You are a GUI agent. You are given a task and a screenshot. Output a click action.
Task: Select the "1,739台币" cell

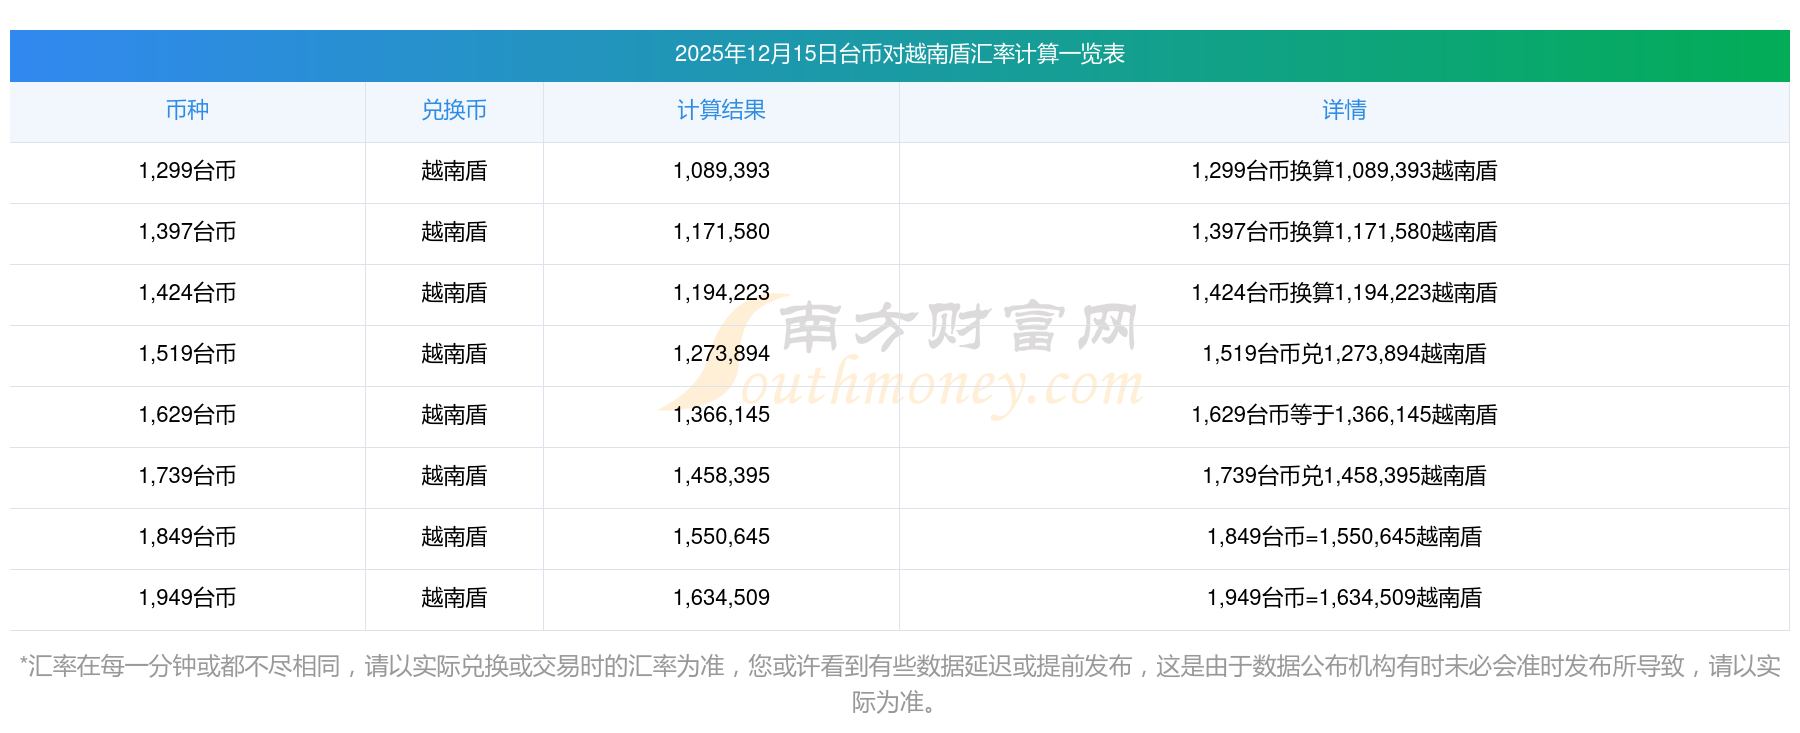tap(187, 476)
